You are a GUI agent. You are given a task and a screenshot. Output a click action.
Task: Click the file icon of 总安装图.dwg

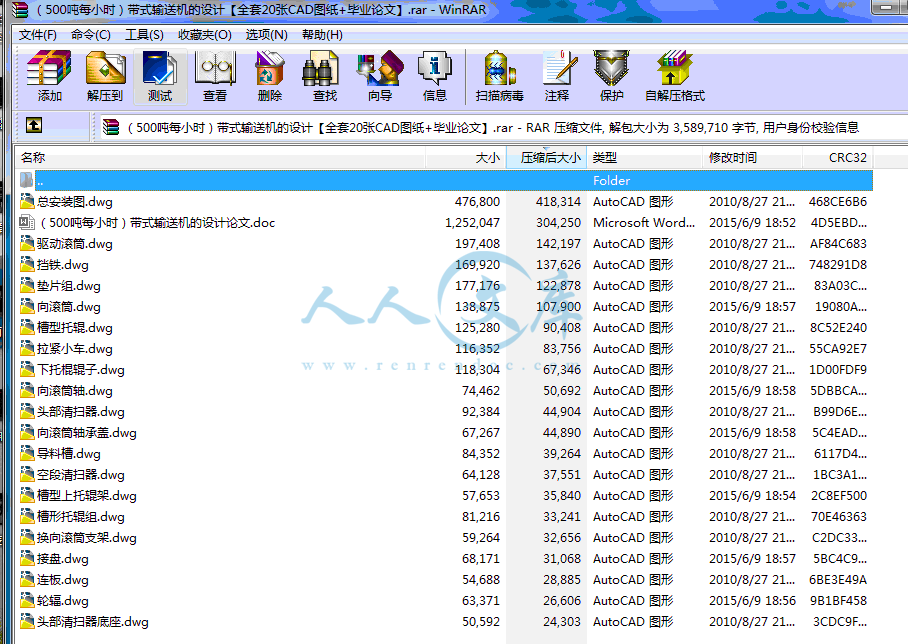pos(27,201)
